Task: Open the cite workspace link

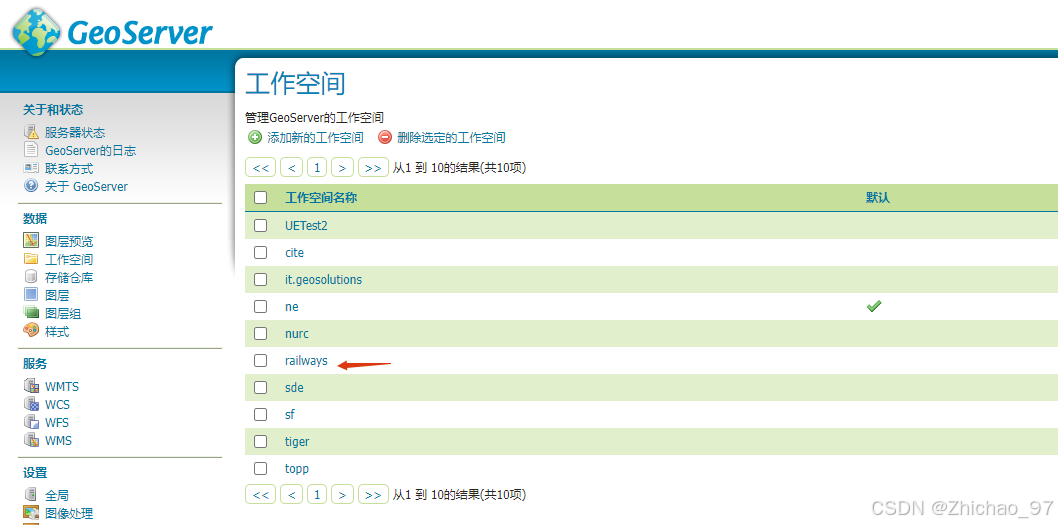Action: (295, 252)
